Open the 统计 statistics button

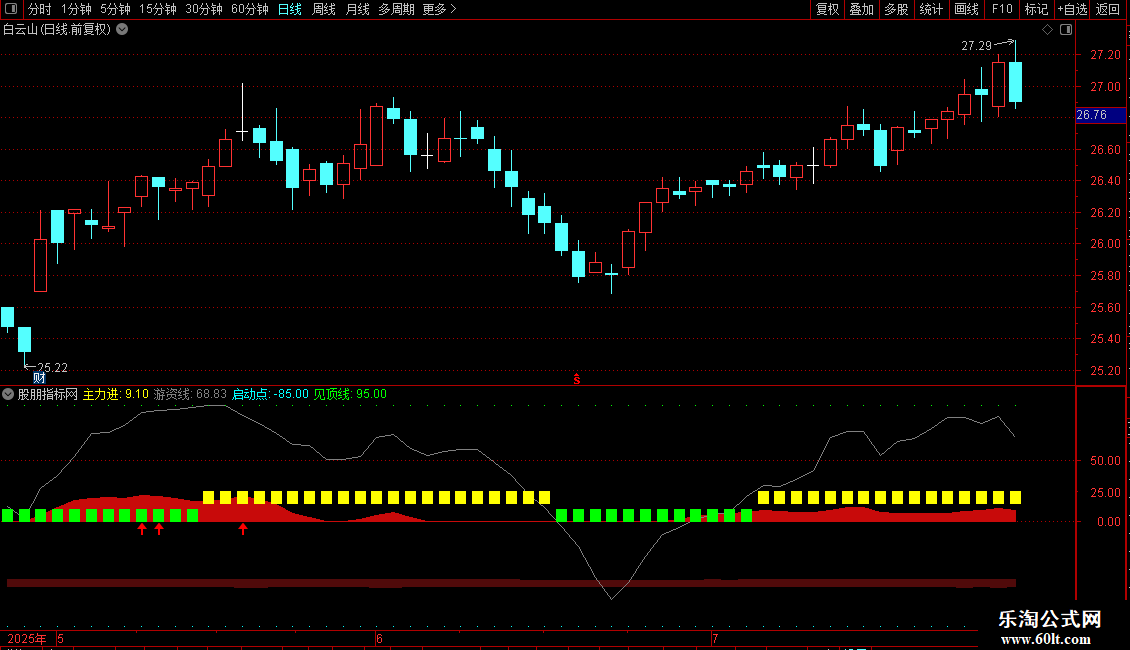[x=930, y=9]
